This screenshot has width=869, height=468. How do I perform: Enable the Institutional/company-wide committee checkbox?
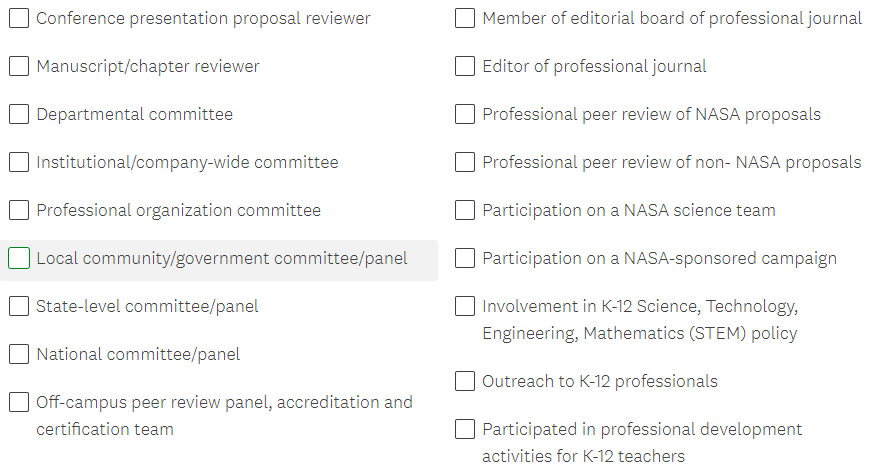[19, 162]
